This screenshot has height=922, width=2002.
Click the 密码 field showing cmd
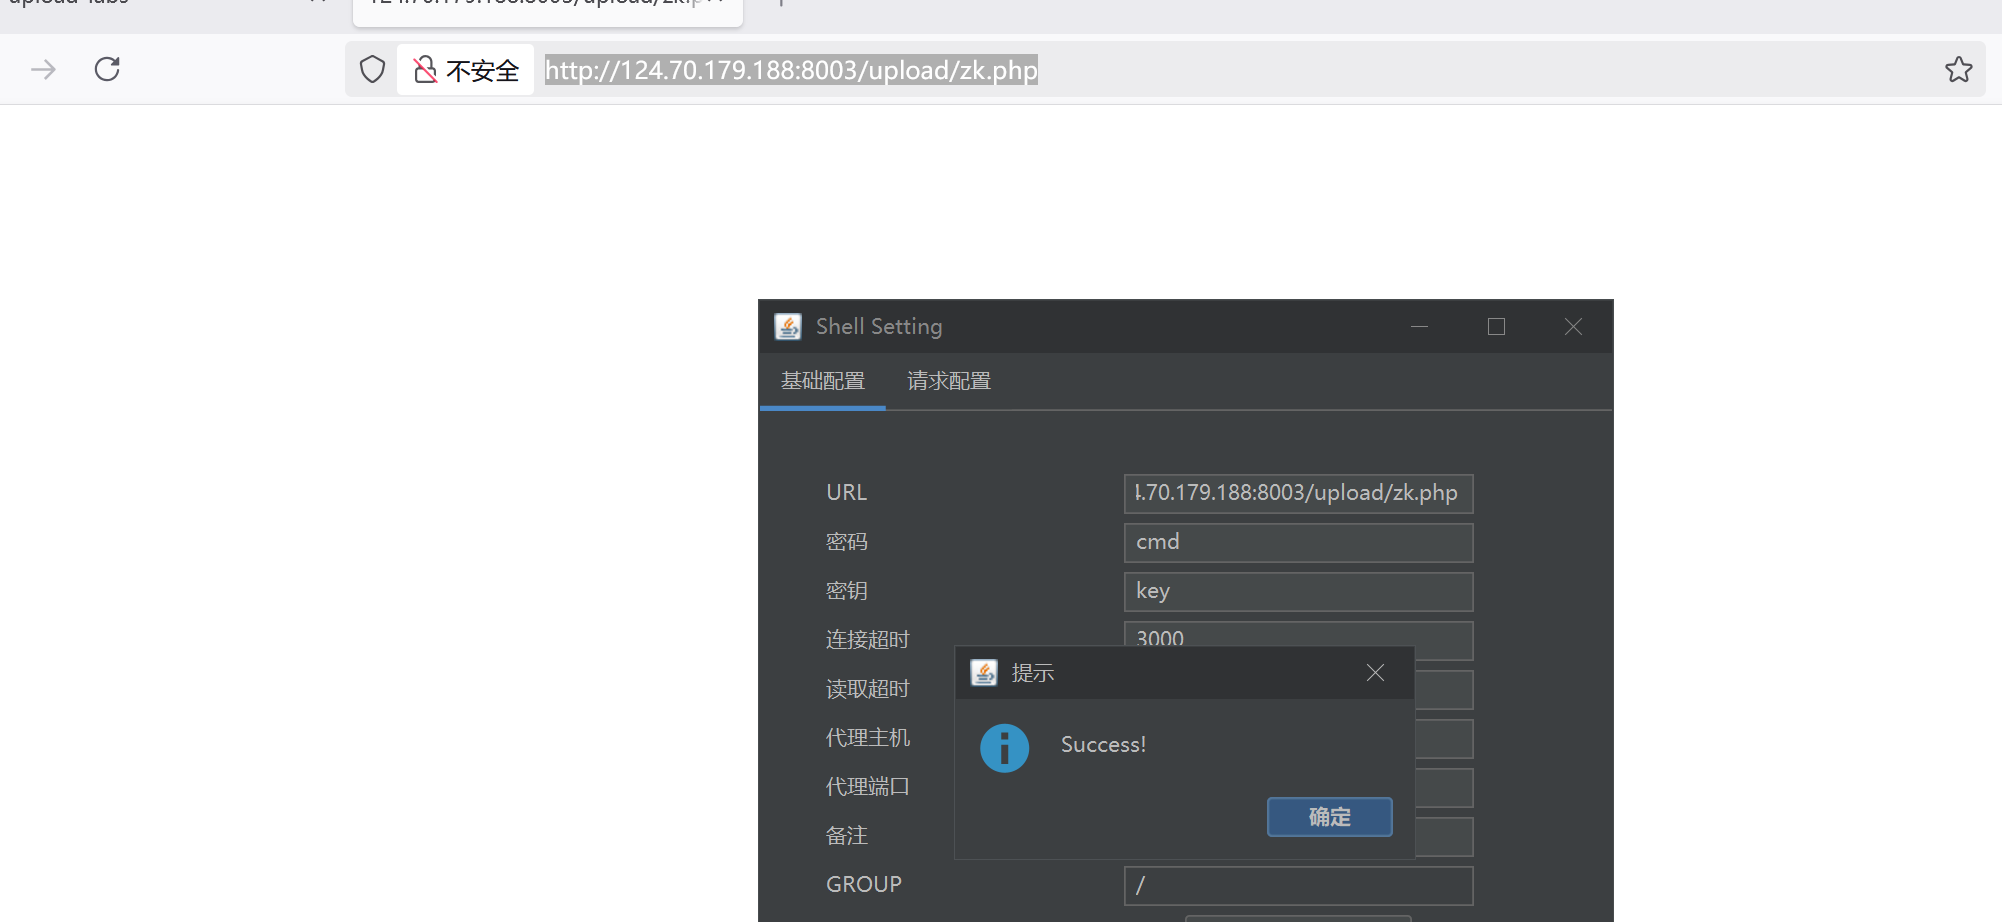pyautogui.click(x=1297, y=542)
